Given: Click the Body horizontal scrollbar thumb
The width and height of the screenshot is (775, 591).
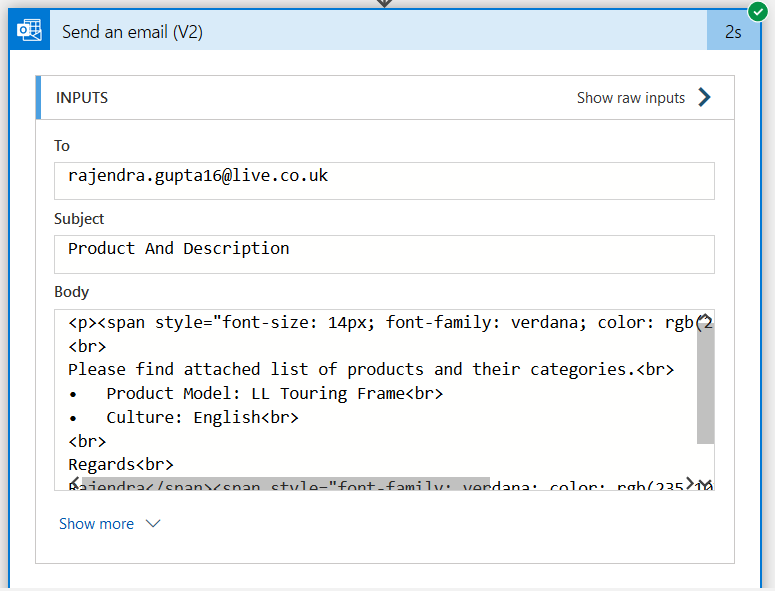Looking at the screenshot, I should point(280,484).
